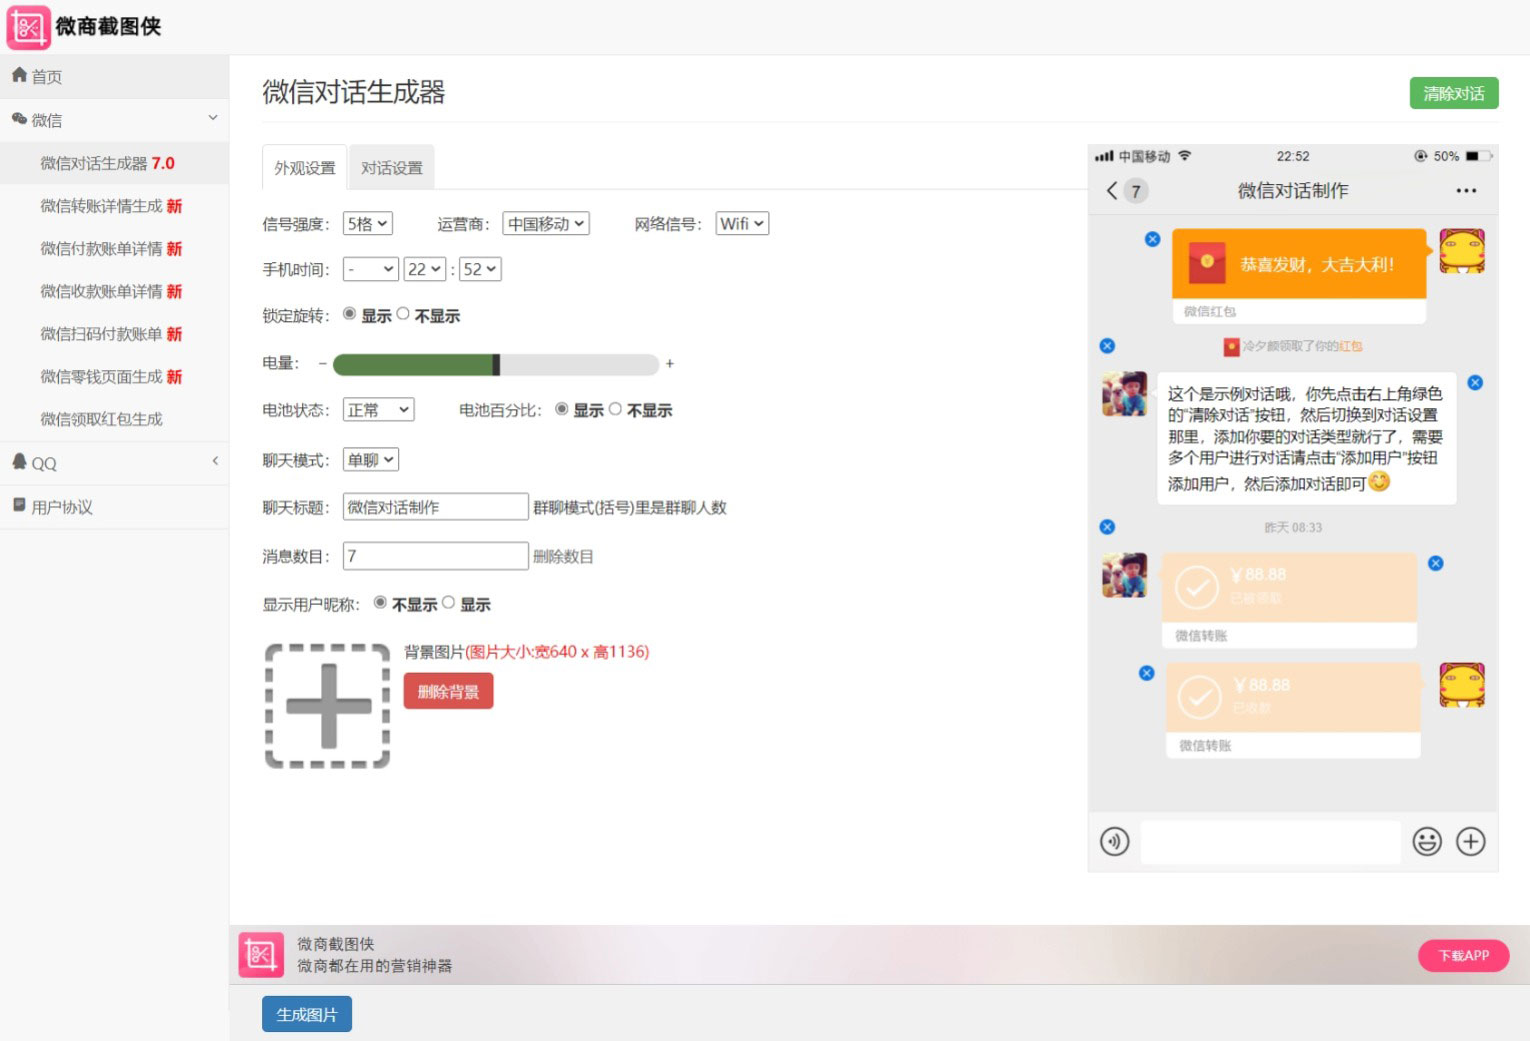The image size is (1530, 1041).
Task: Click the three-dot menu in phone header
Action: (1466, 190)
